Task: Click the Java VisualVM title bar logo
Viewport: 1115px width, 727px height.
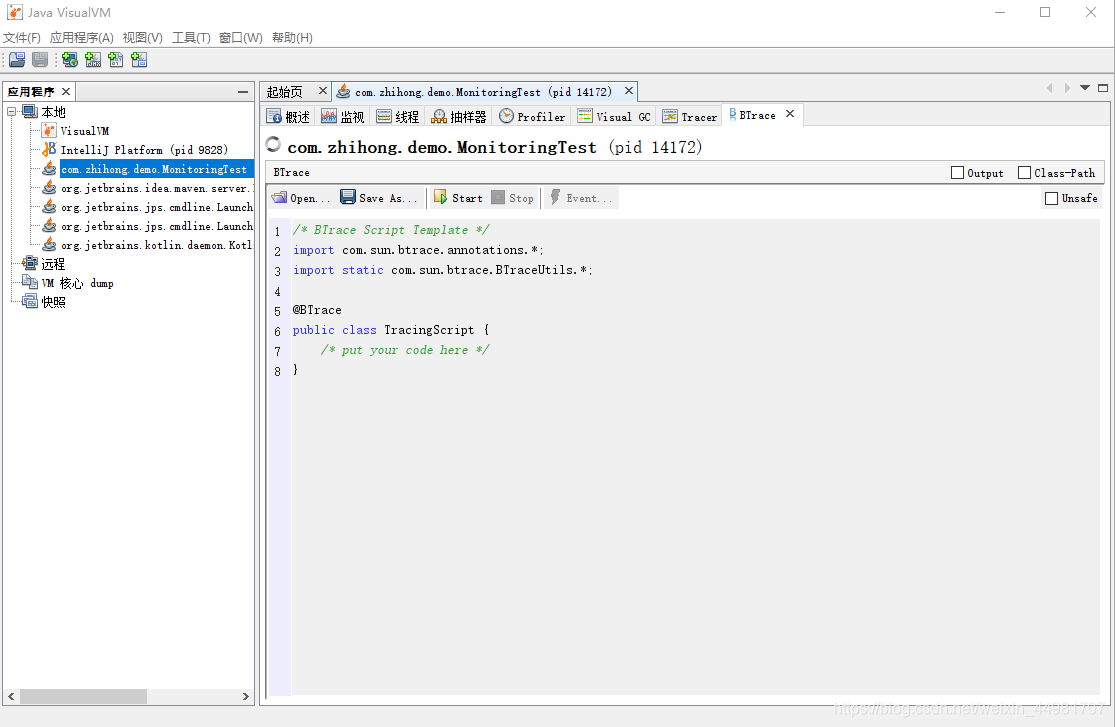Action: point(15,12)
